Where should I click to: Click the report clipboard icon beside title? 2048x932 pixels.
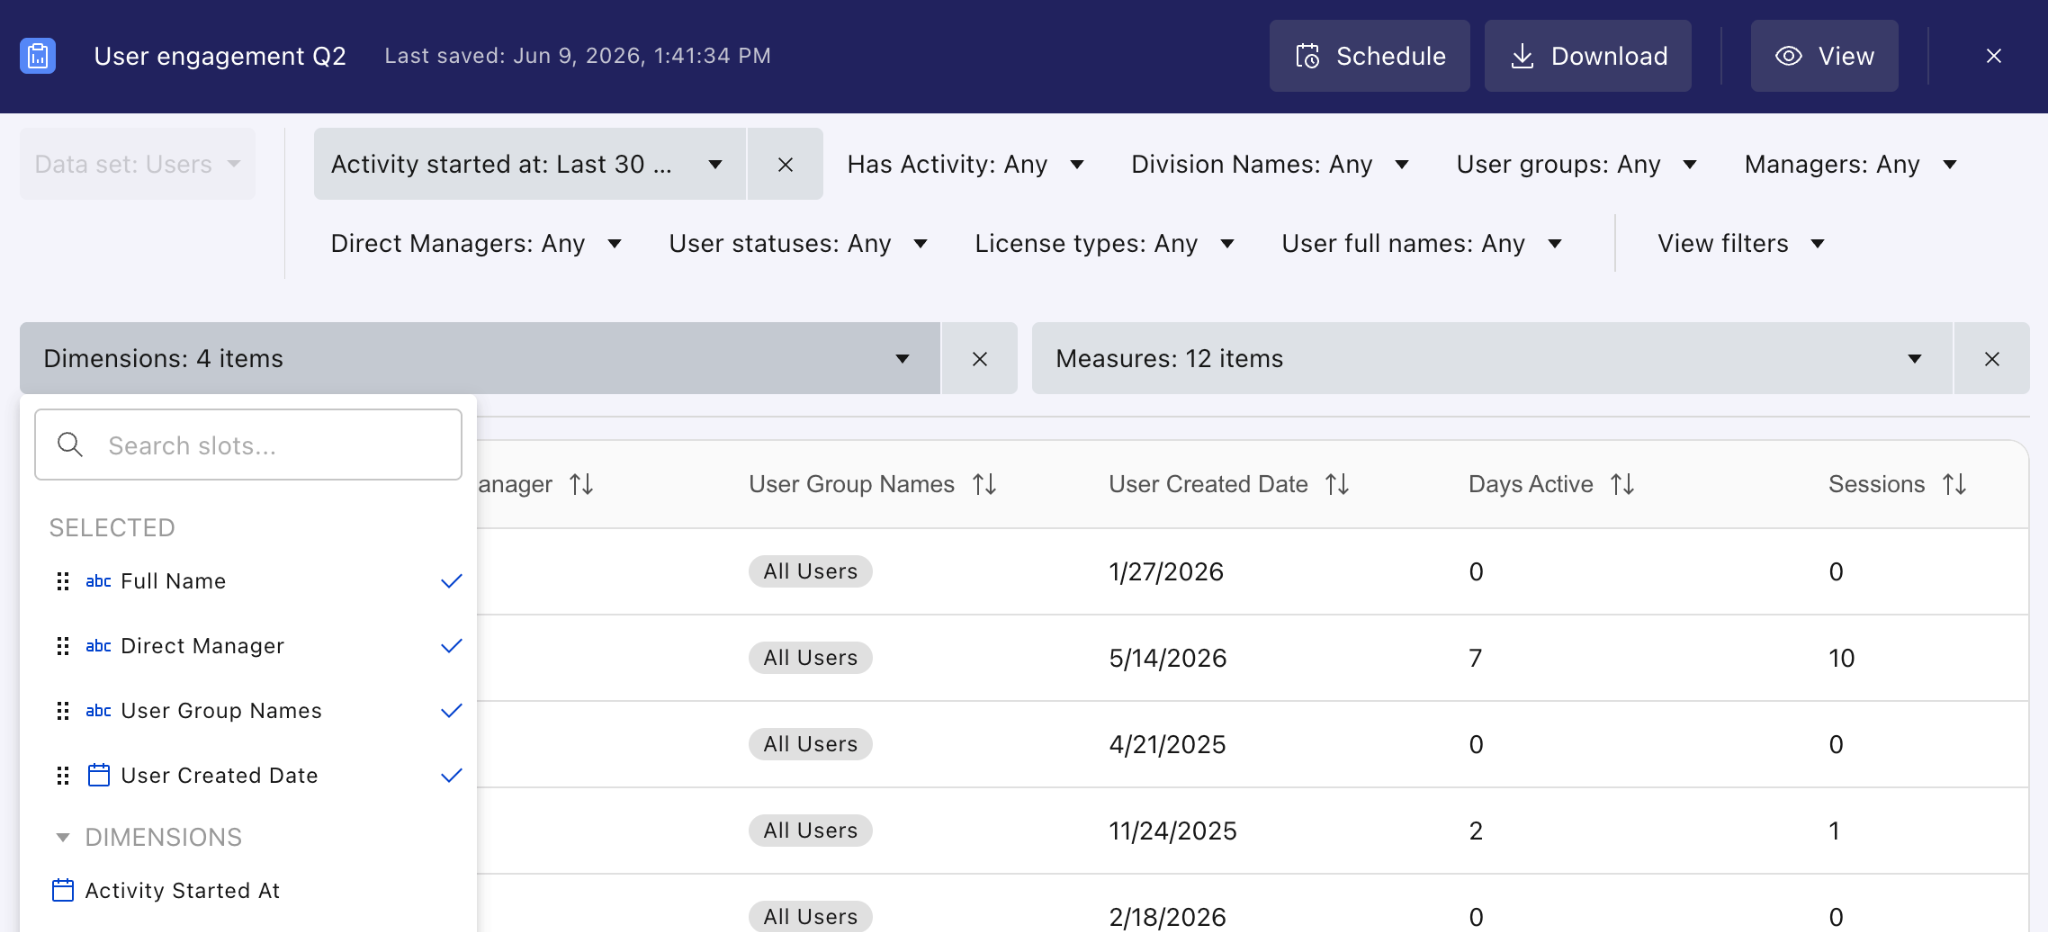(x=38, y=56)
